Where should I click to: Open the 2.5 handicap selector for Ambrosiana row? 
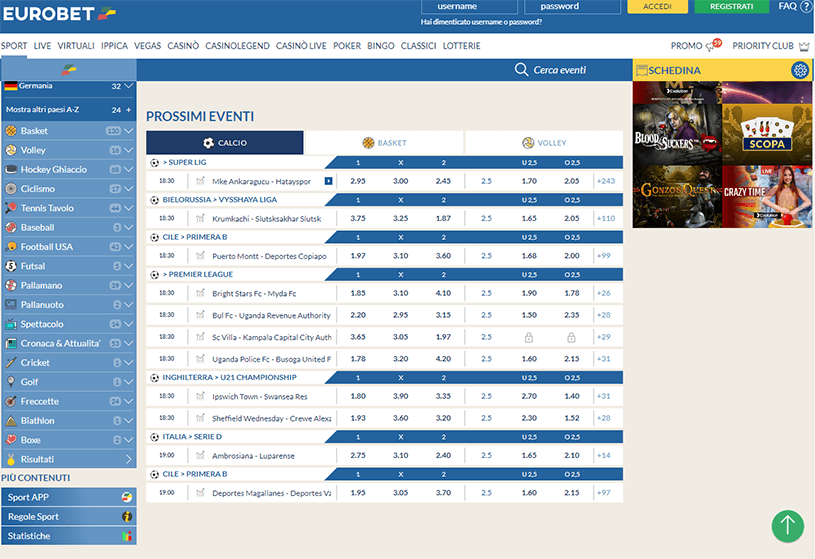pyautogui.click(x=486, y=456)
